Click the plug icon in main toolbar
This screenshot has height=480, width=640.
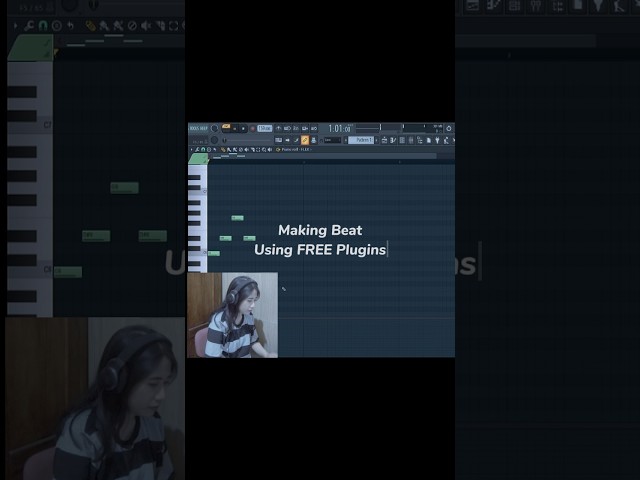[x=437, y=140]
